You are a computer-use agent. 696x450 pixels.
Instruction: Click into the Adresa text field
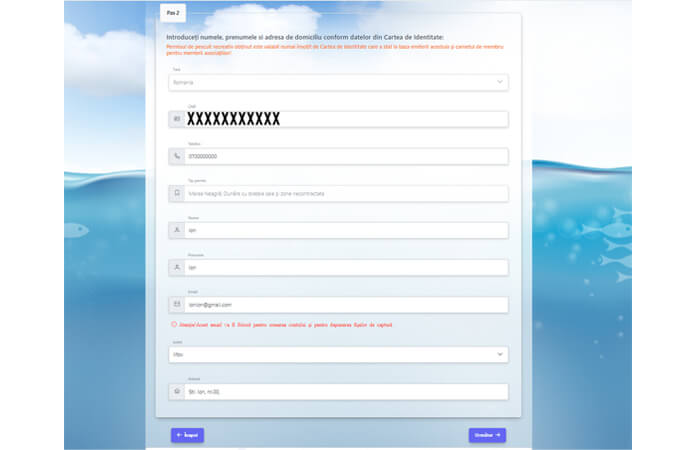345,392
